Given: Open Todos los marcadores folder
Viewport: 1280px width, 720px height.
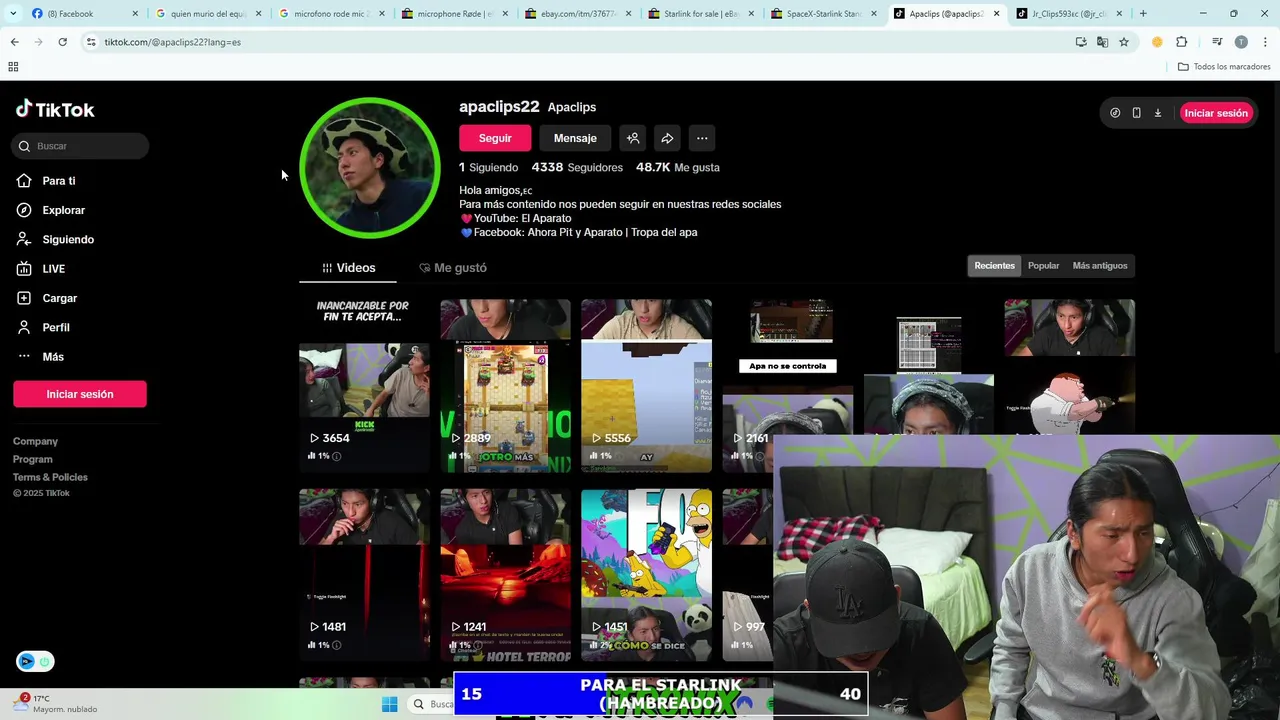Looking at the screenshot, I should click(x=1224, y=67).
